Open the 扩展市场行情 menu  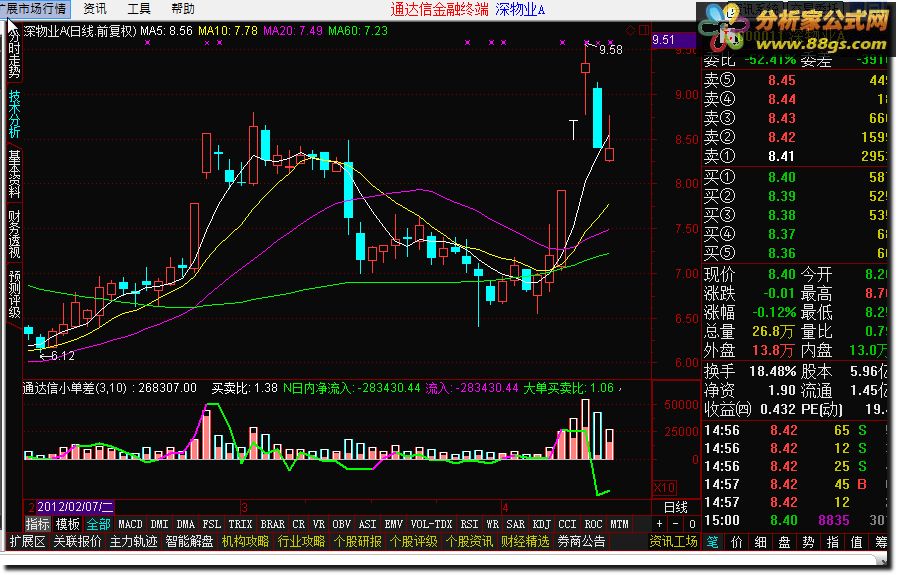(x=36, y=9)
